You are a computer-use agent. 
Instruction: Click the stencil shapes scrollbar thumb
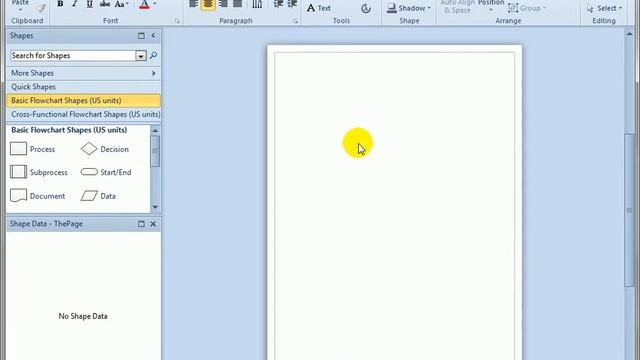click(x=155, y=151)
